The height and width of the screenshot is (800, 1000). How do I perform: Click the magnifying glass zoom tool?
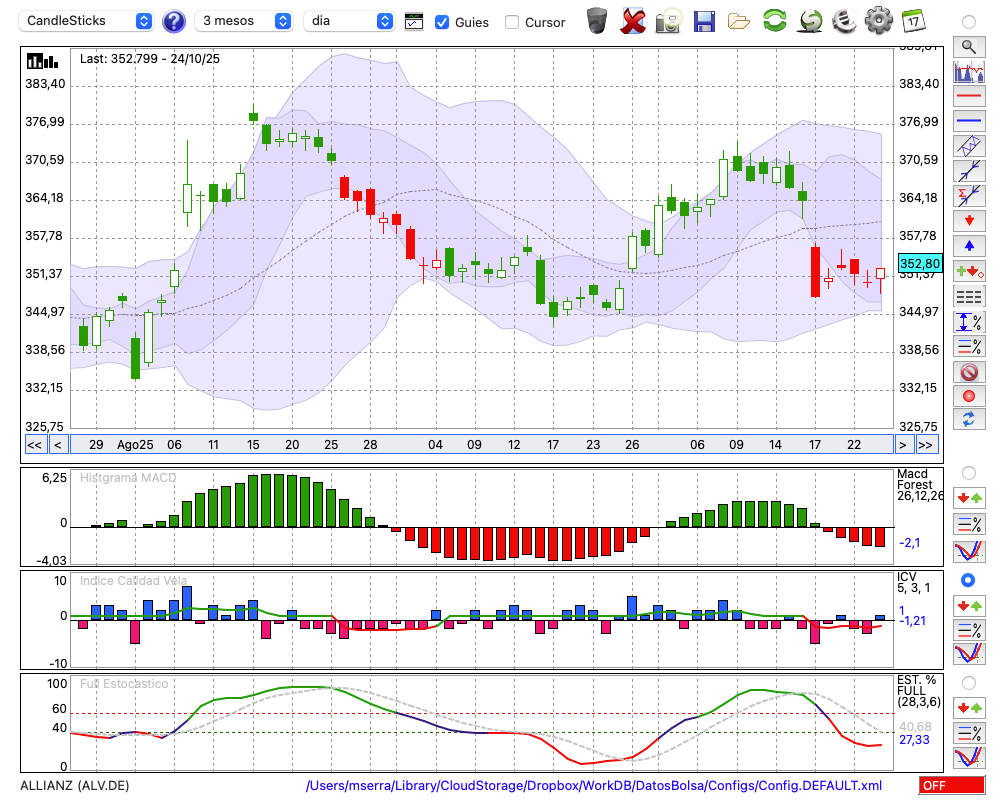coord(968,46)
